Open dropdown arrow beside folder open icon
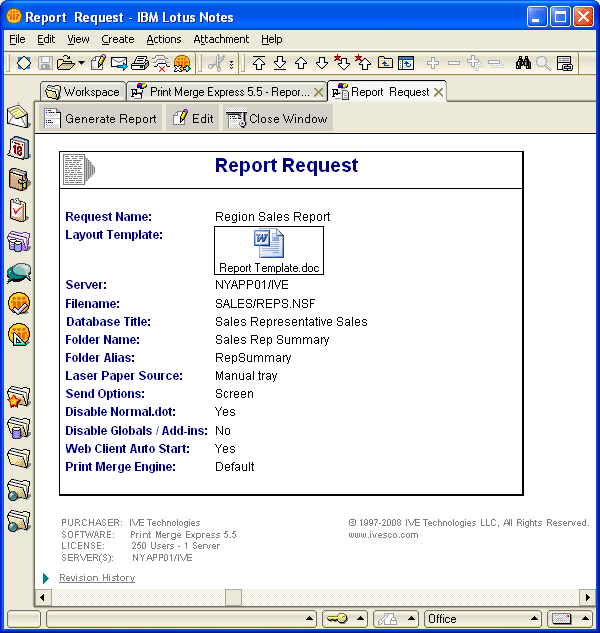This screenshot has width=600, height=633. click(80, 63)
